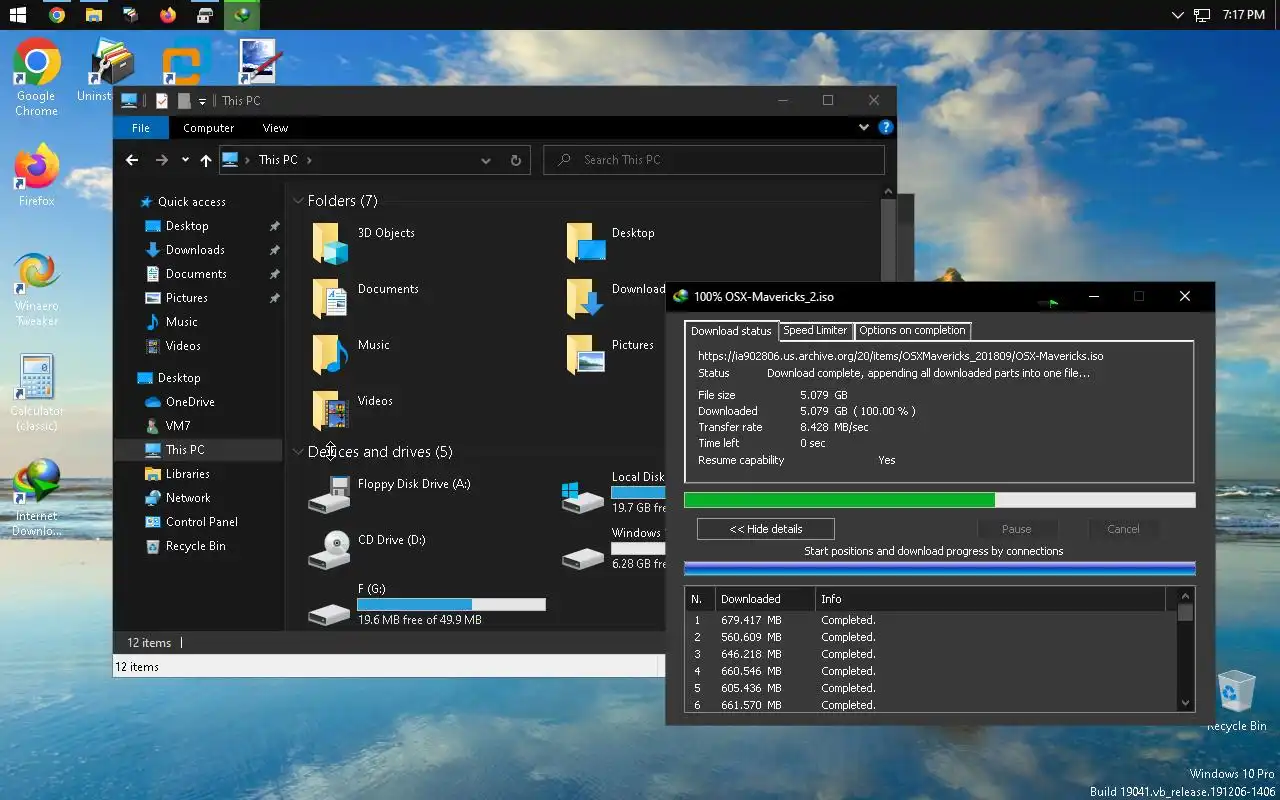Click the clock showing 7:17 PM

(x=1244, y=15)
